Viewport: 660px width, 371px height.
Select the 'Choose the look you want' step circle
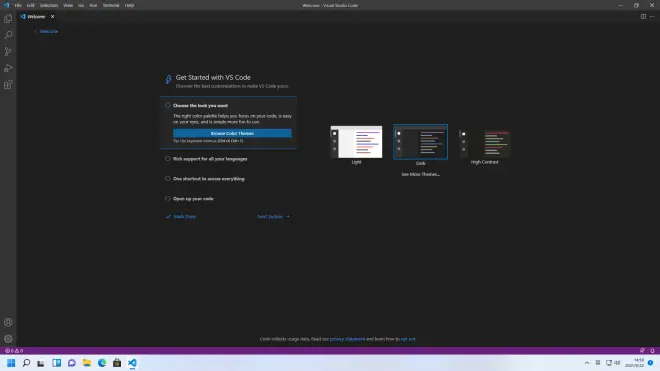(x=168, y=105)
